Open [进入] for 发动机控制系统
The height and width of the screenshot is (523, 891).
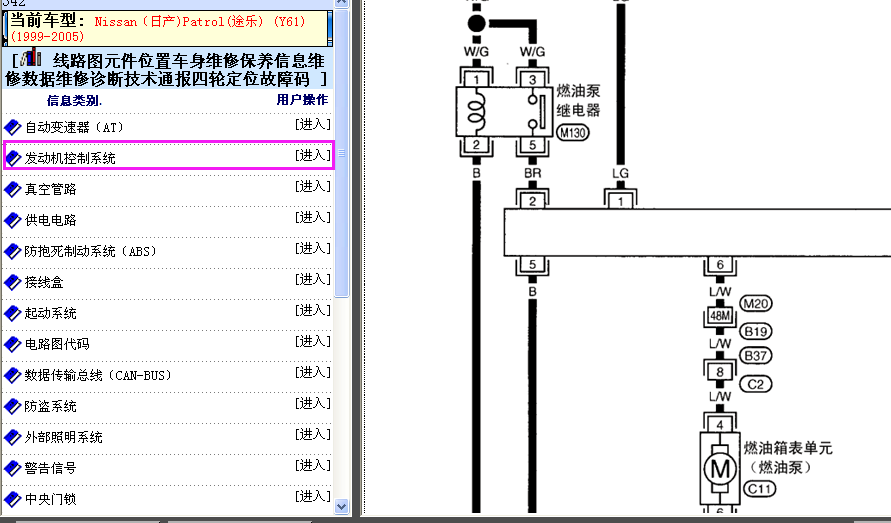[x=313, y=155]
